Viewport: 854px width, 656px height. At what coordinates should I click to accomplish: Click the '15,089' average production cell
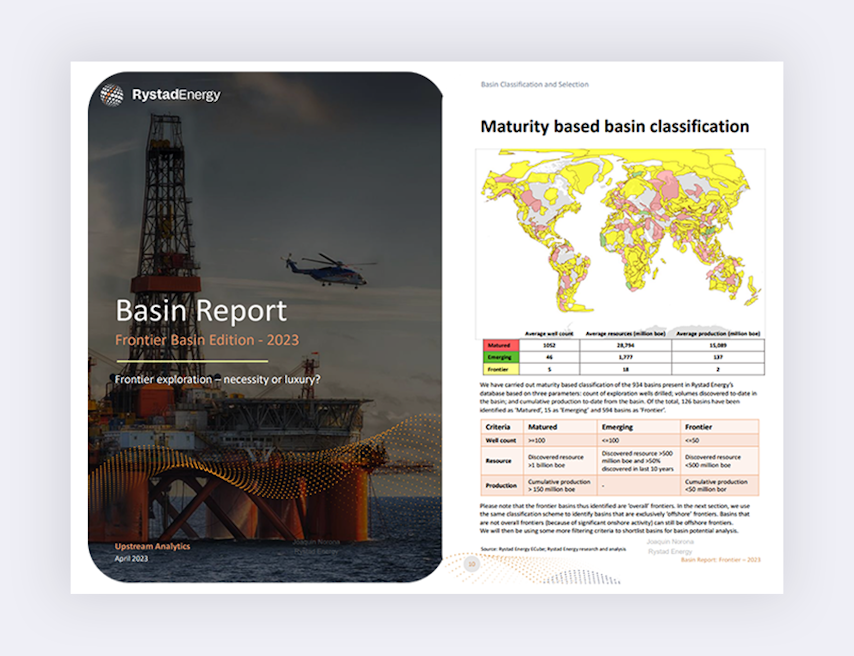(x=718, y=345)
